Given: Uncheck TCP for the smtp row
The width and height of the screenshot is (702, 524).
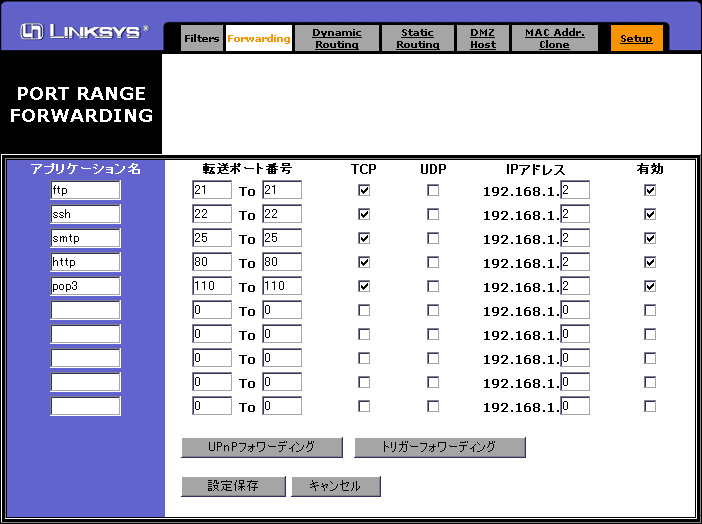Looking at the screenshot, I should click(x=364, y=238).
